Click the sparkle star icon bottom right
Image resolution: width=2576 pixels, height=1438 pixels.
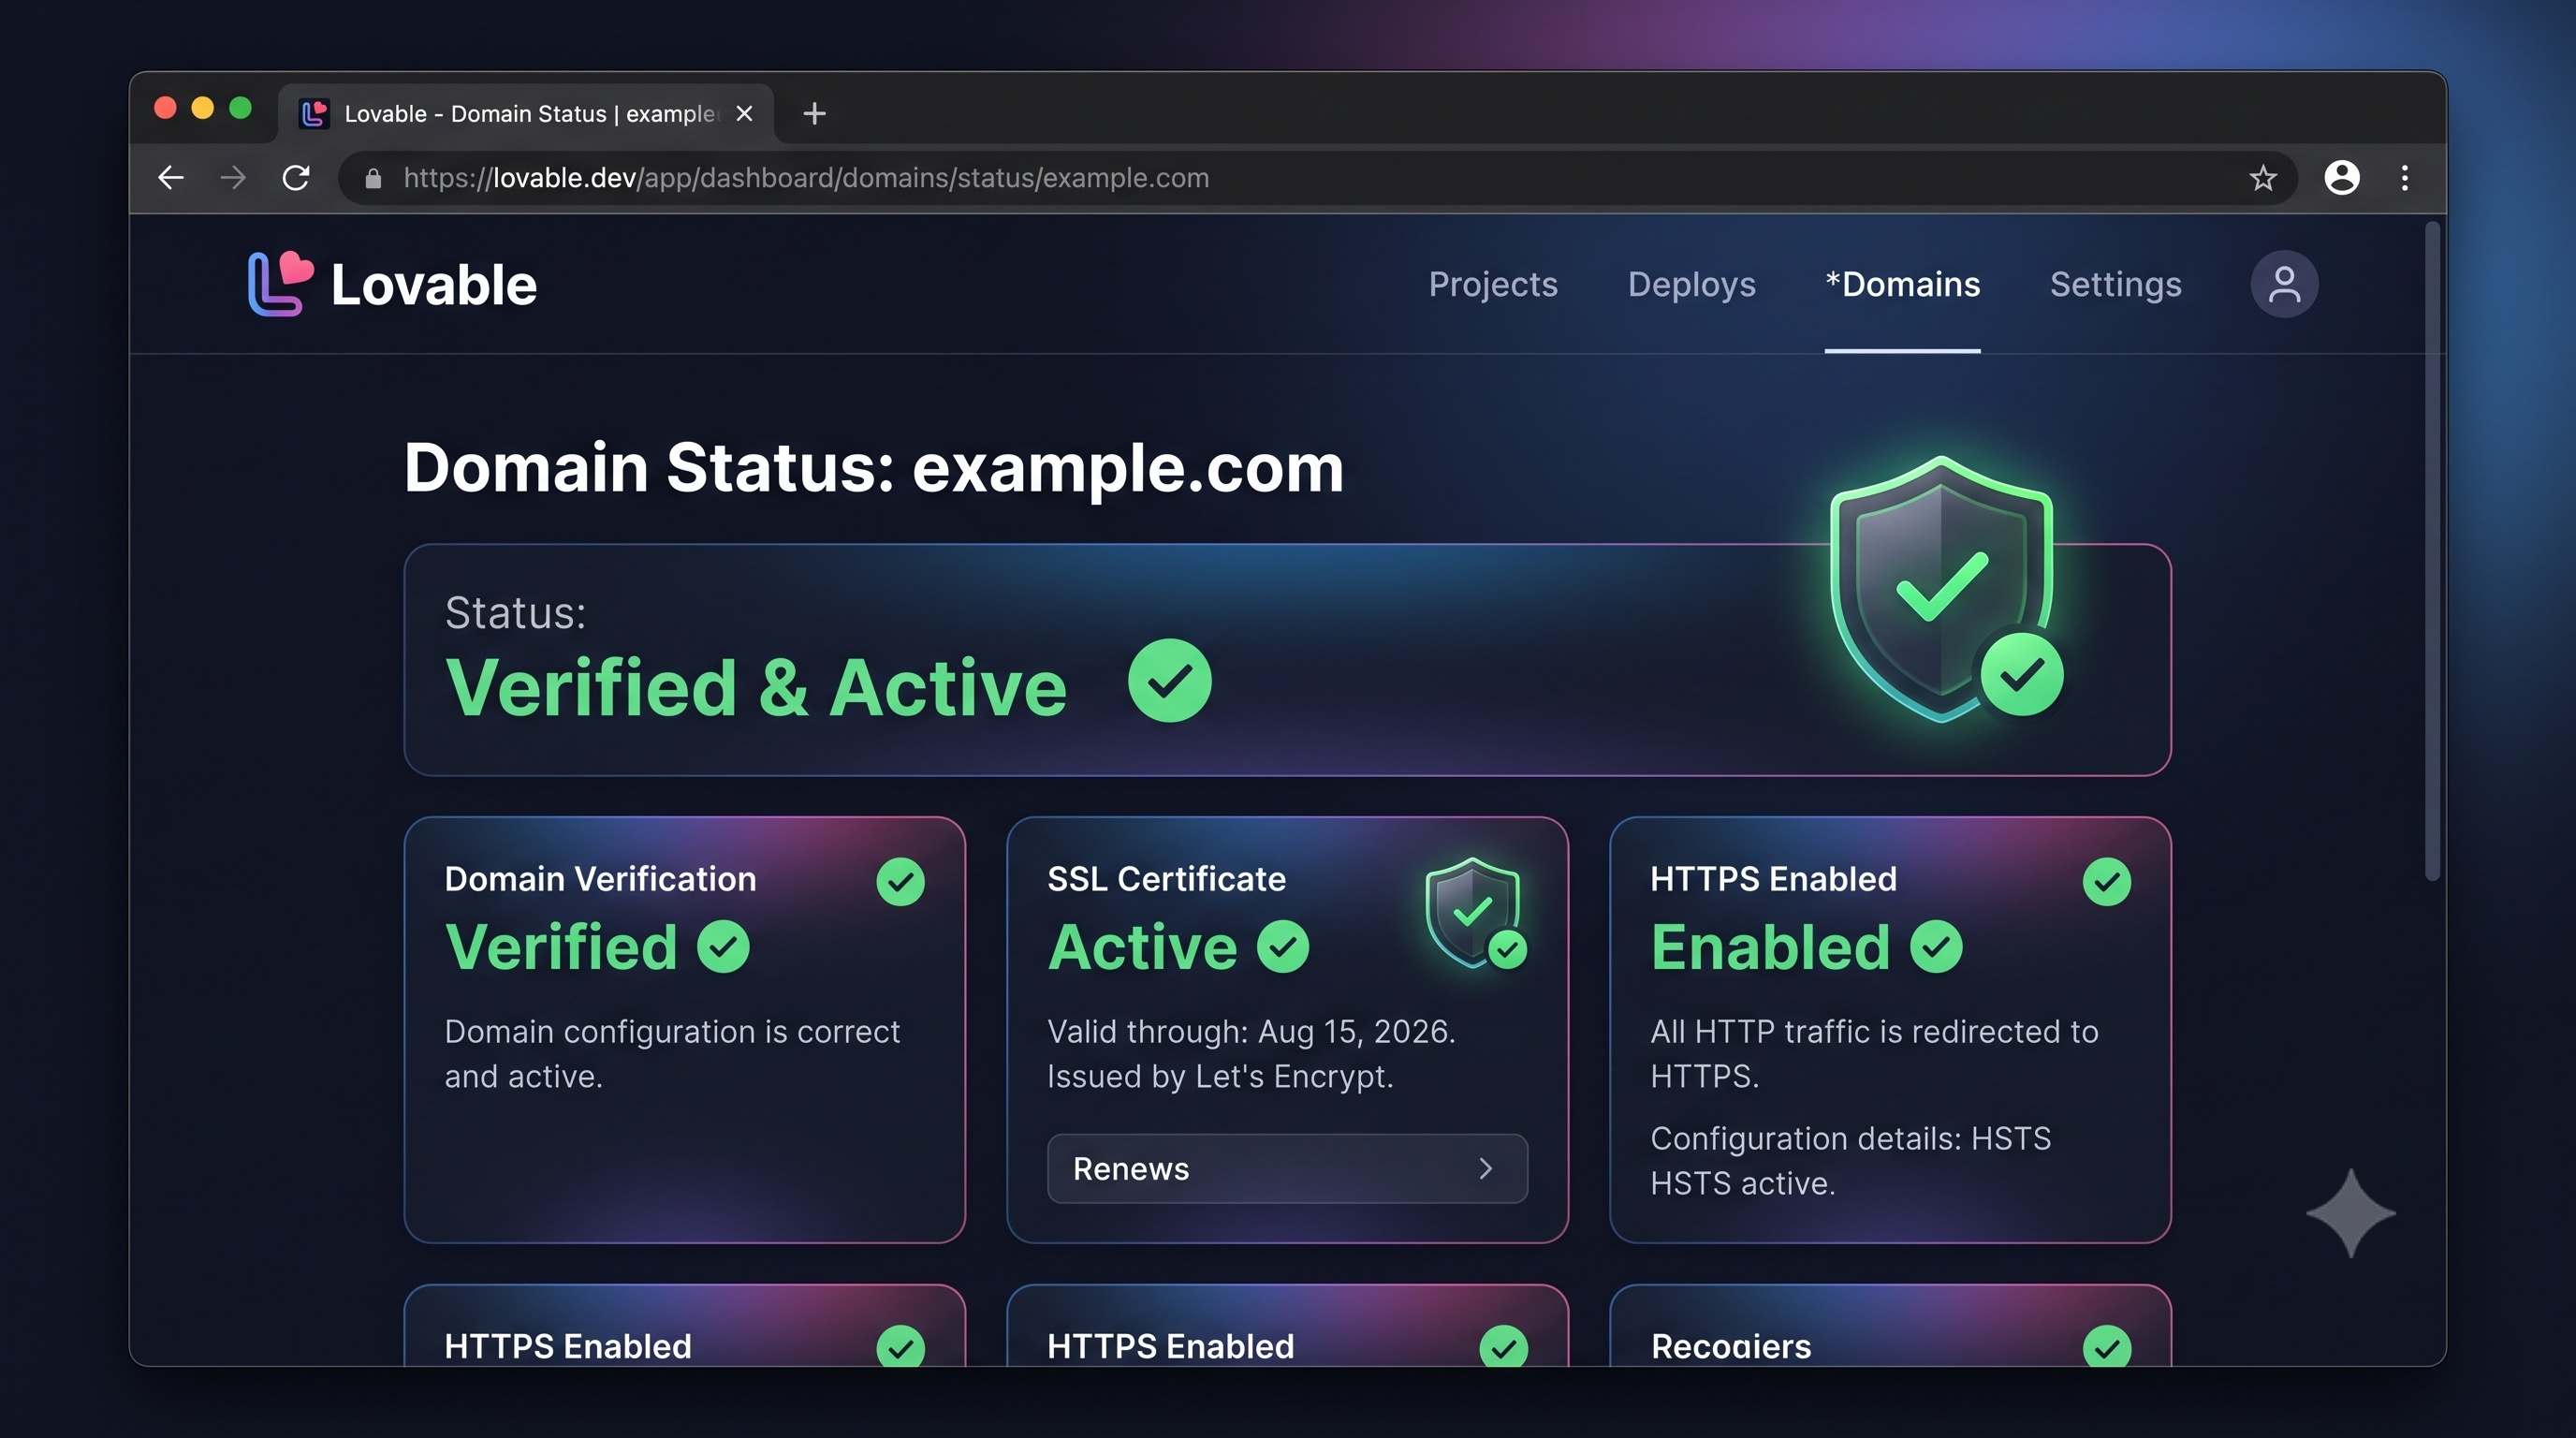click(x=2351, y=1213)
